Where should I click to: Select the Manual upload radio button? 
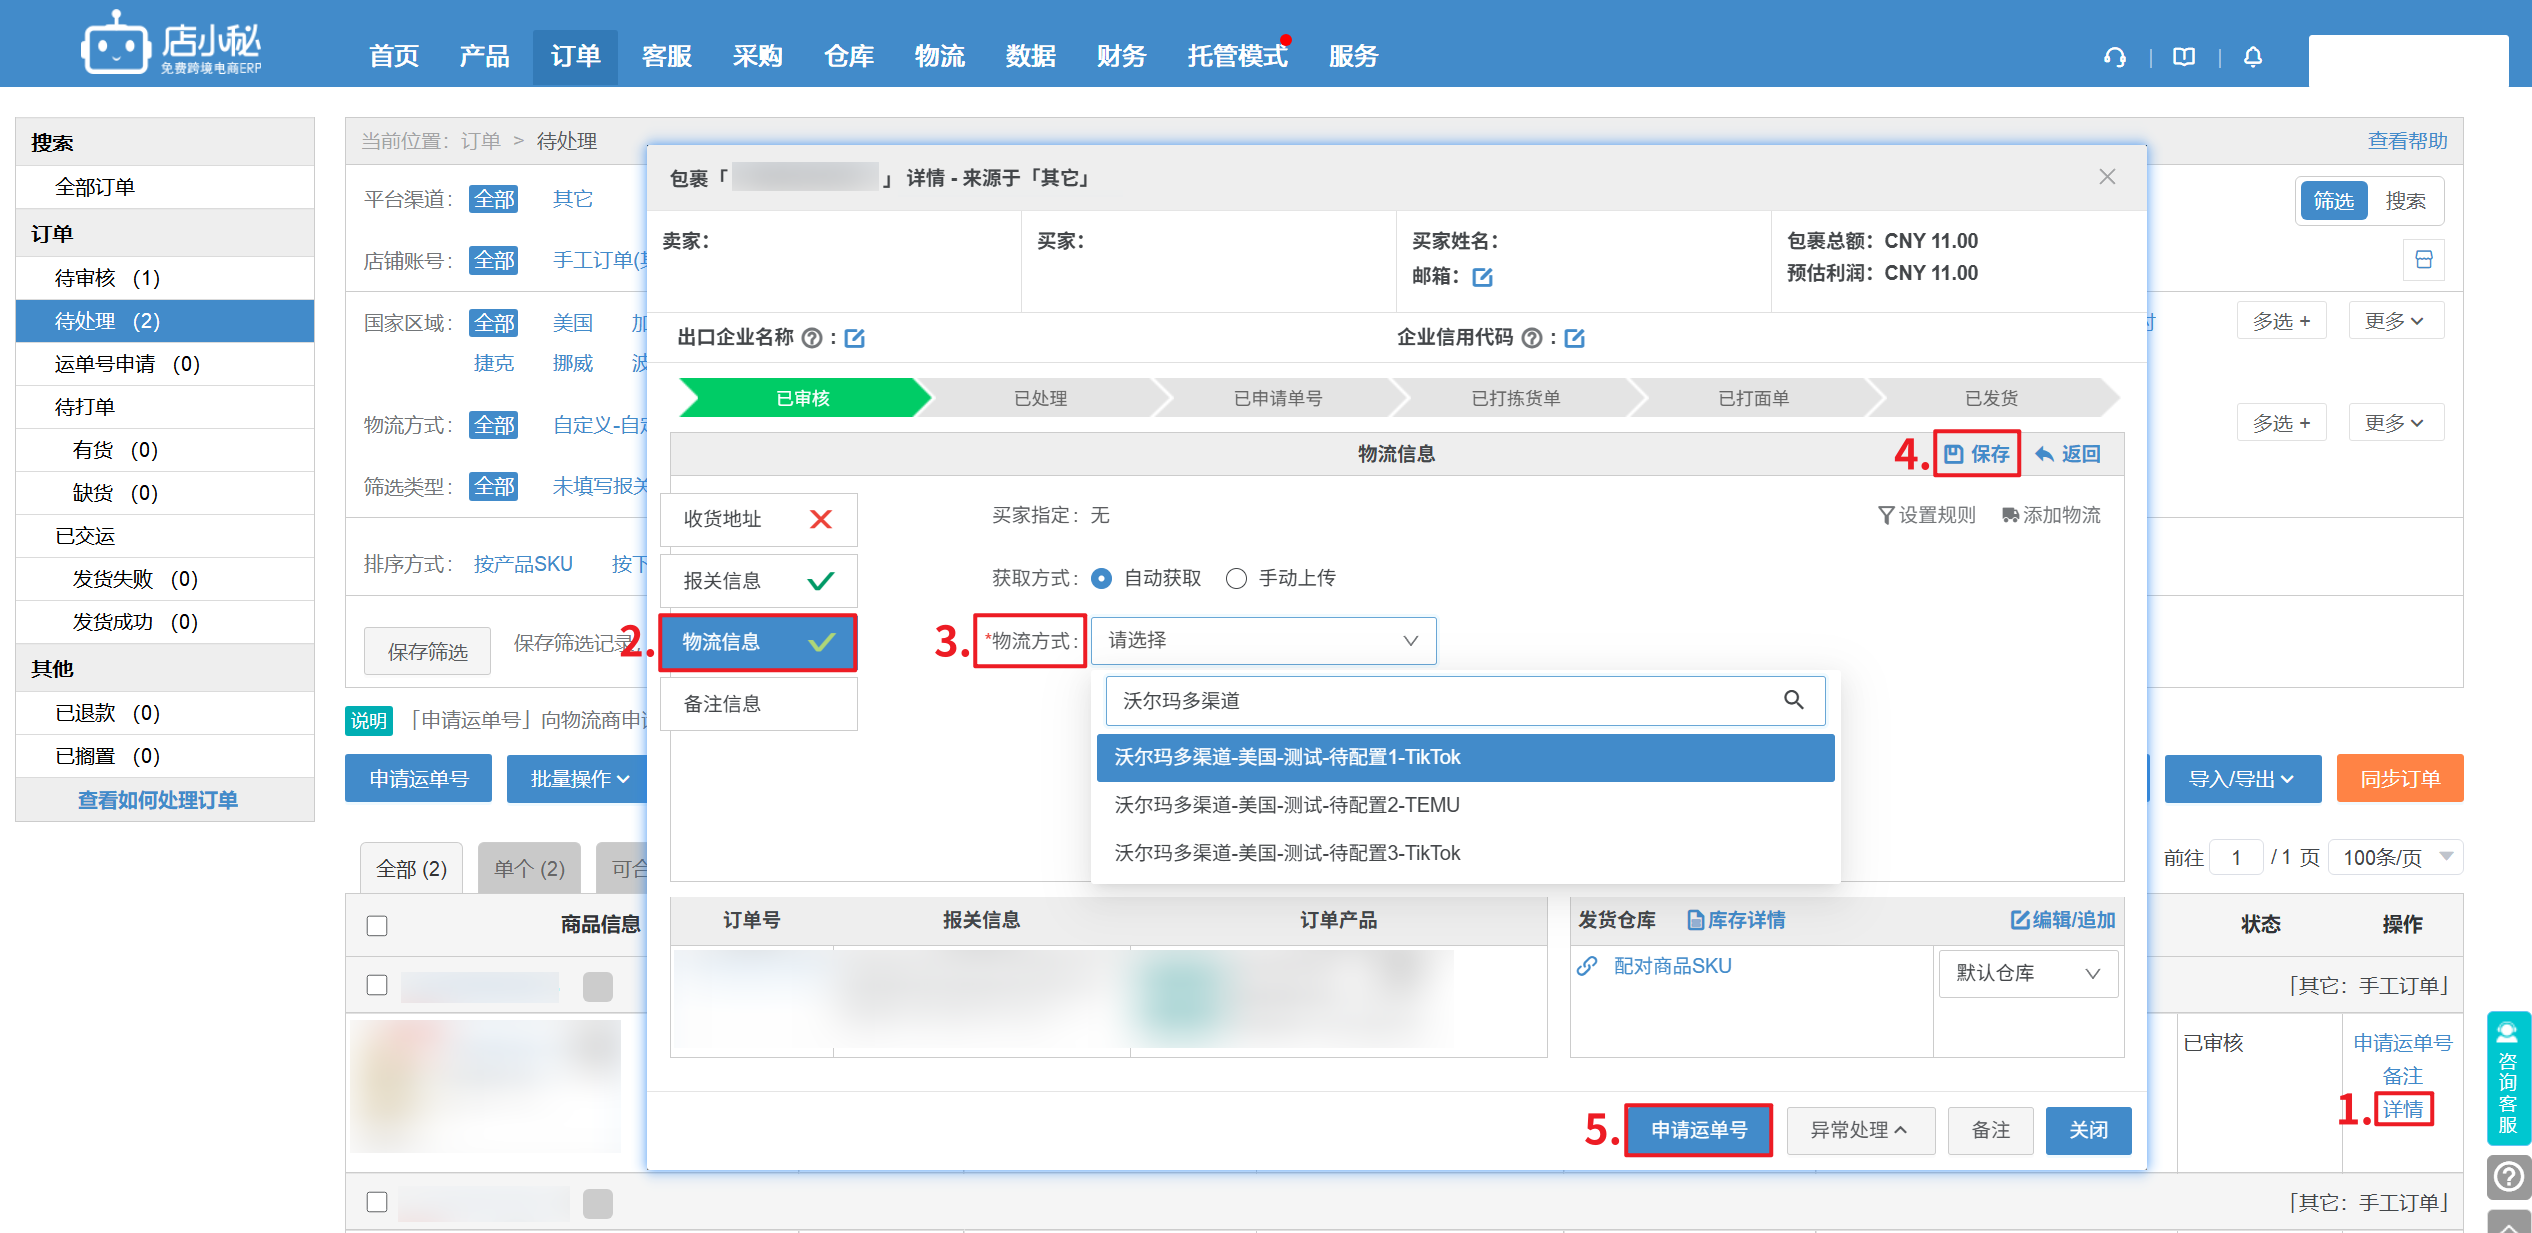point(1236,578)
